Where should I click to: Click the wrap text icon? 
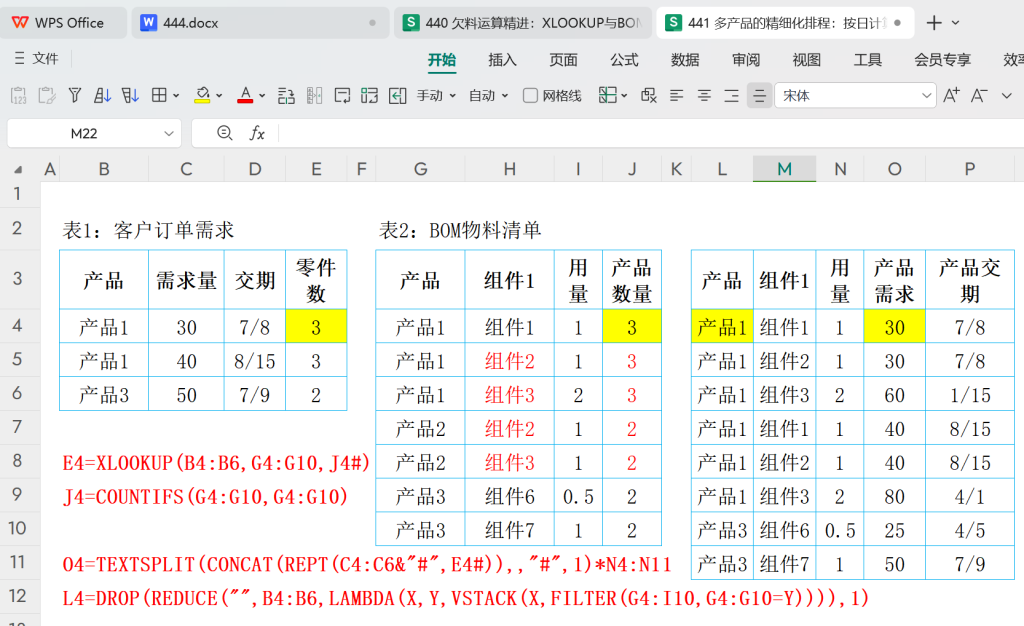[x=342, y=96]
